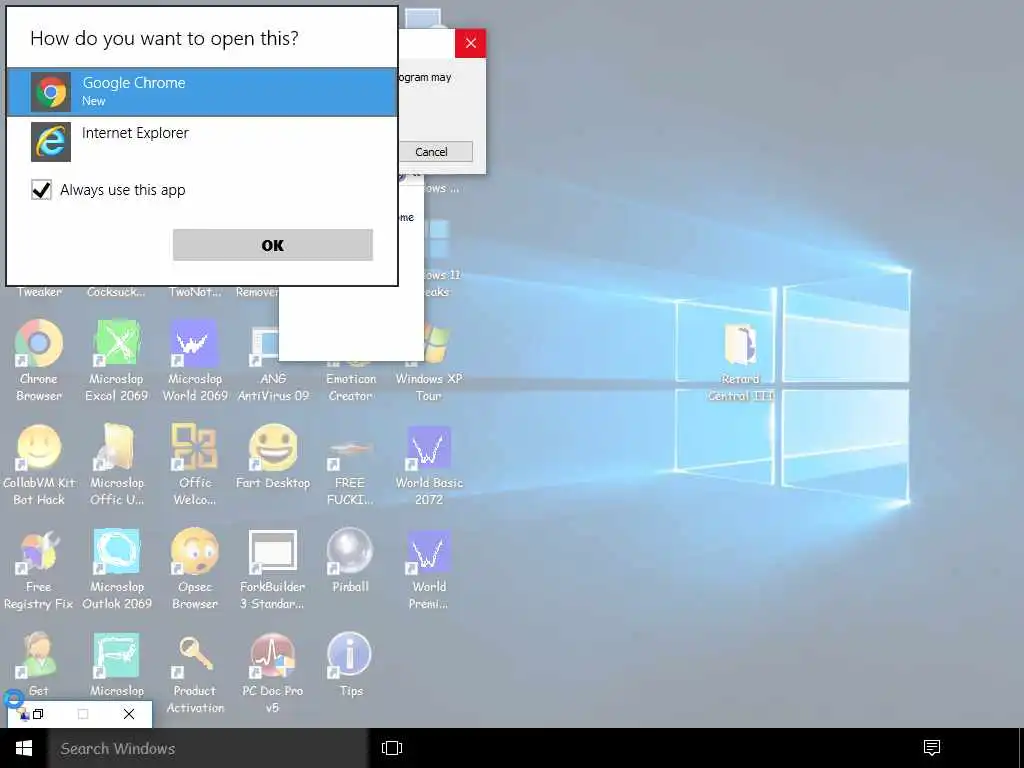Close the small minimized window bar
The height and width of the screenshot is (768, 1024).
click(x=129, y=714)
